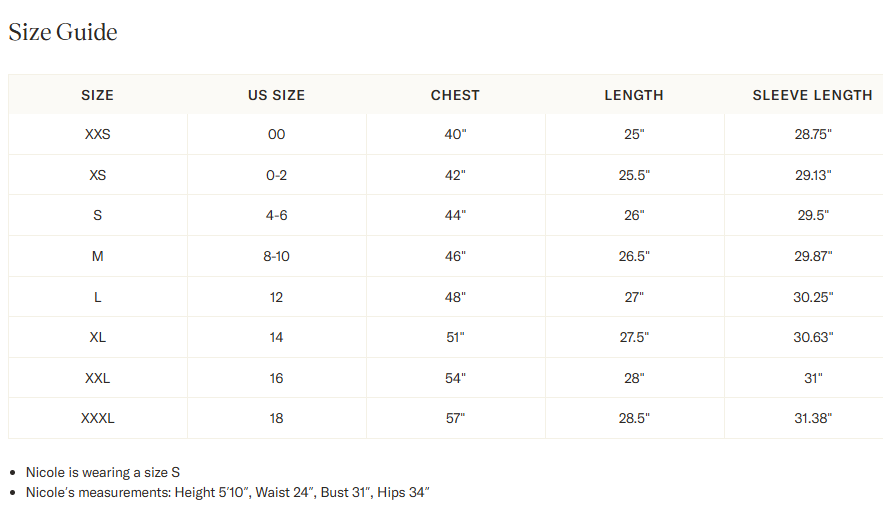883x525 pixels.
Task: Click the 31.38" sleeve length value
Action: click(x=812, y=418)
